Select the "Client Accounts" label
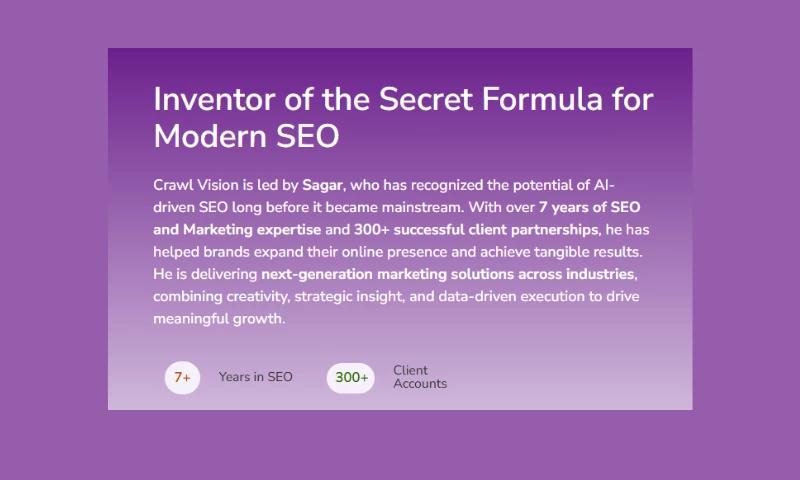800x480 pixels. [x=420, y=377]
